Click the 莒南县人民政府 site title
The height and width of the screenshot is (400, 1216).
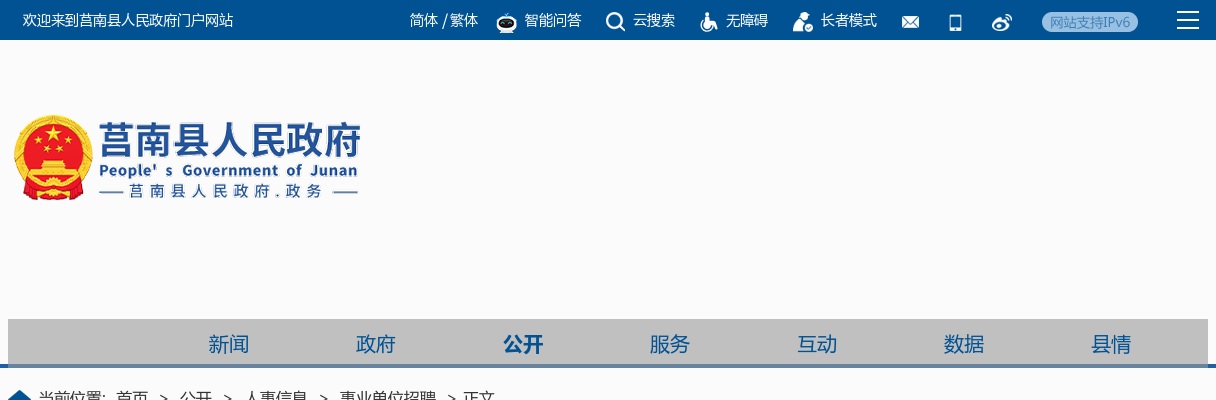pos(229,142)
